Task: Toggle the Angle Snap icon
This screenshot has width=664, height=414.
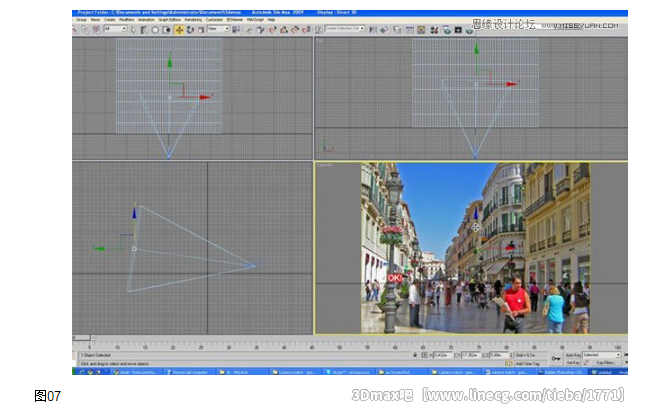Action: pyautogui.click(x=283, y=30)
